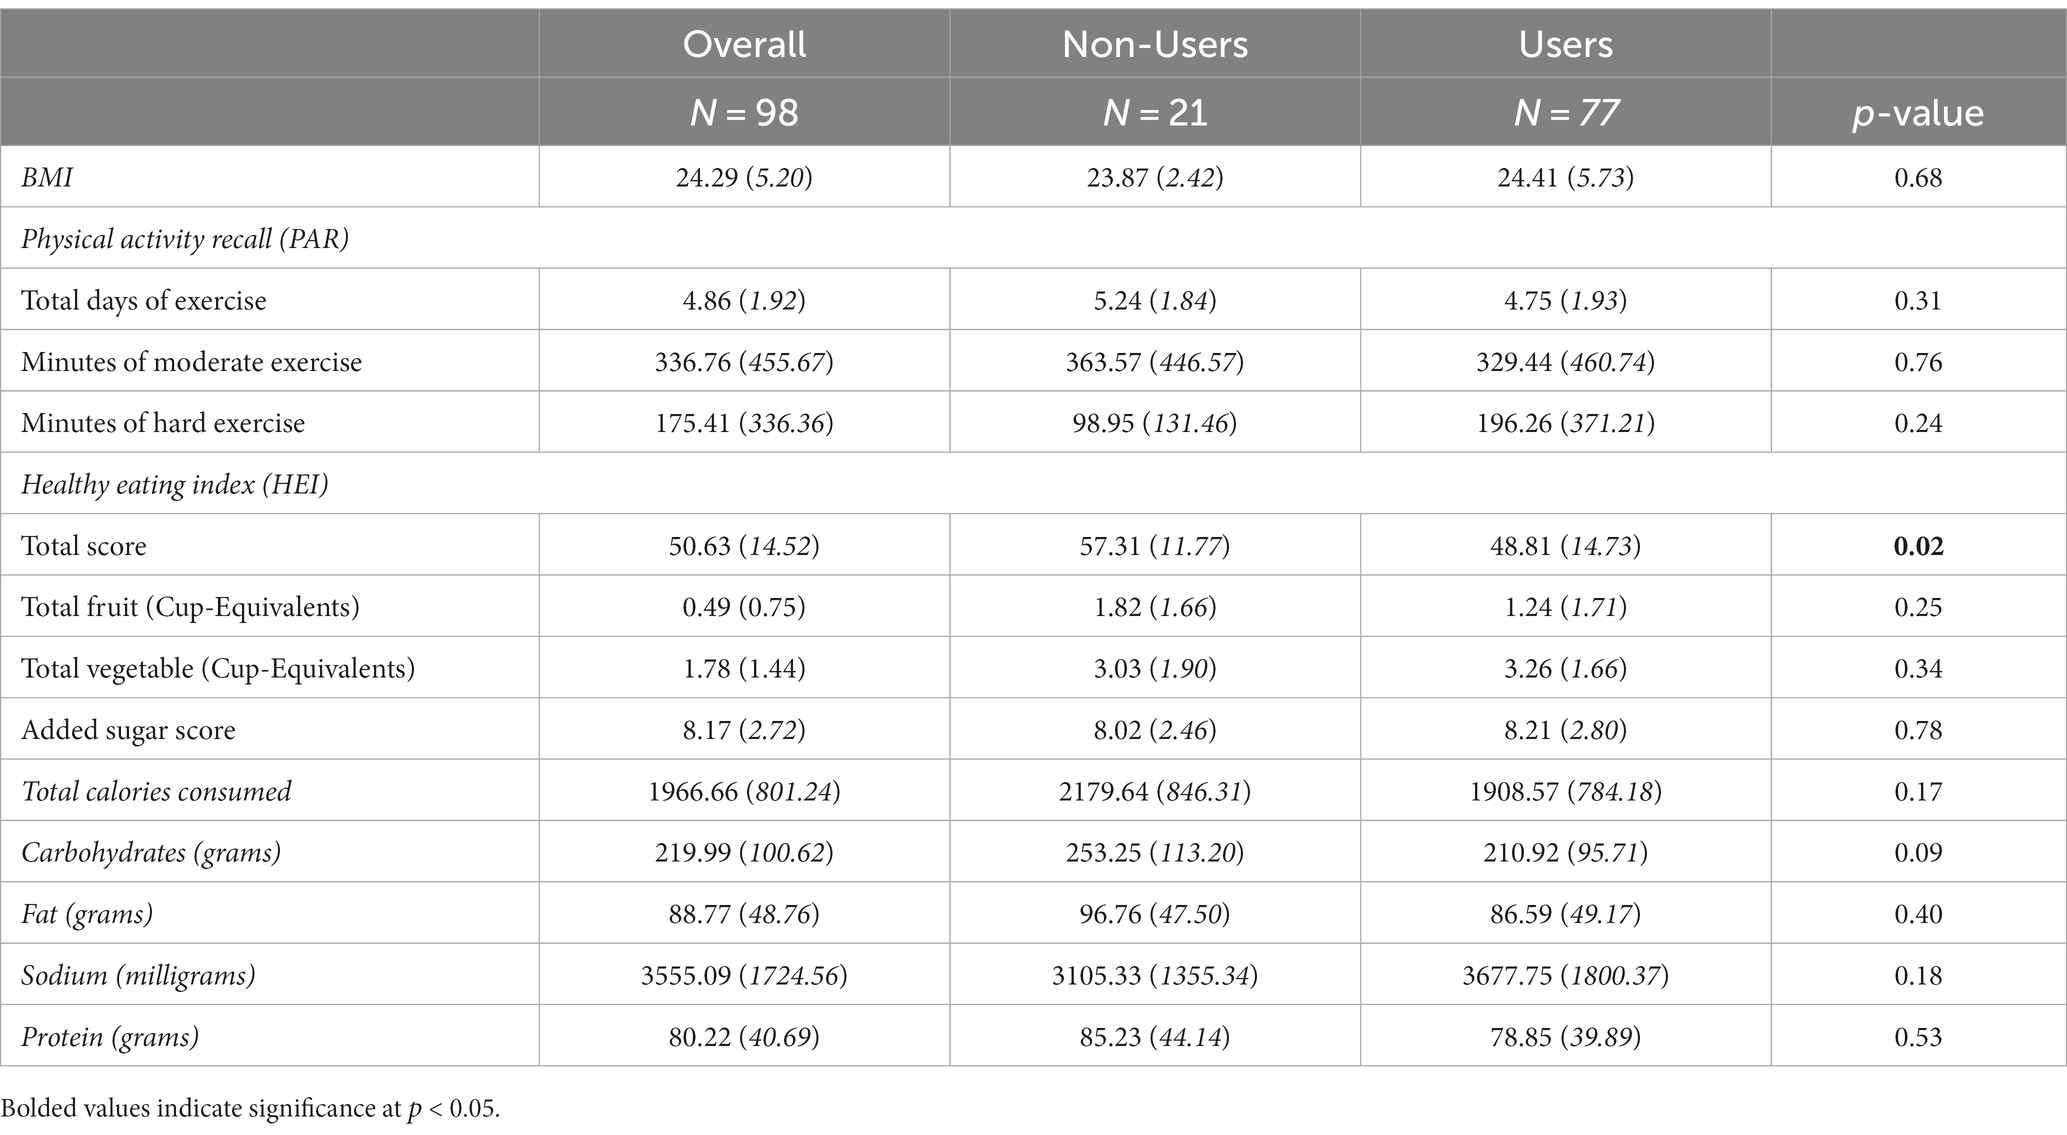Click the footnote about bolded values
This screenshot has width=2067, height=1135.
250,1109
